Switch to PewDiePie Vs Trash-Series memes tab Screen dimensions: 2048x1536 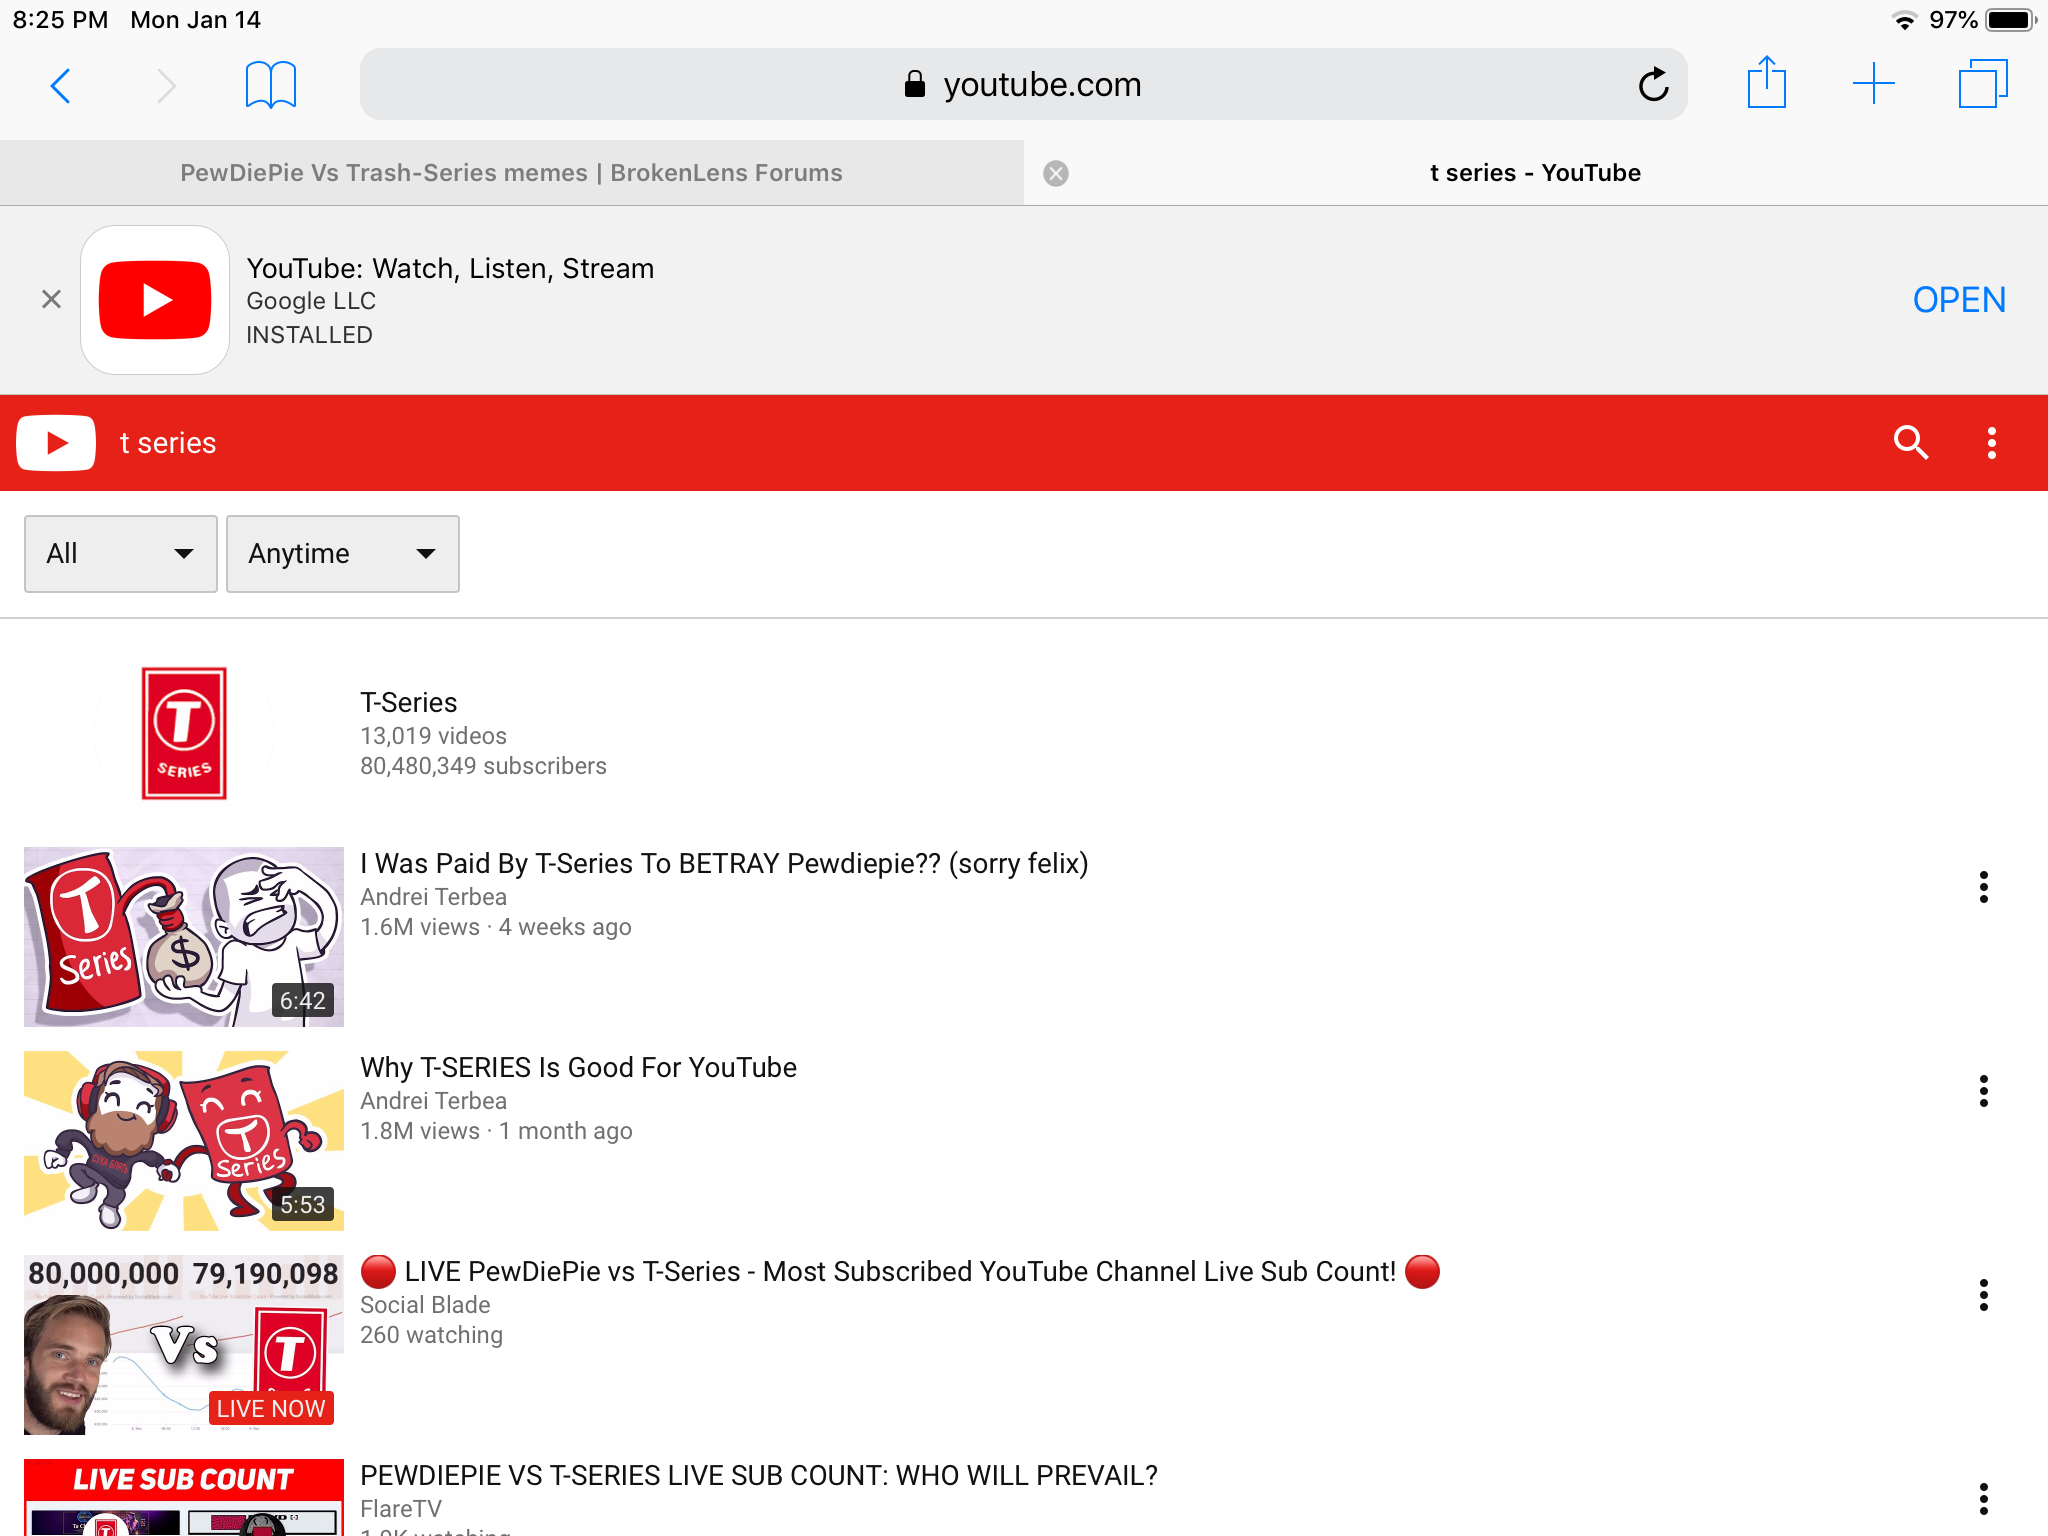coord(511,173)
